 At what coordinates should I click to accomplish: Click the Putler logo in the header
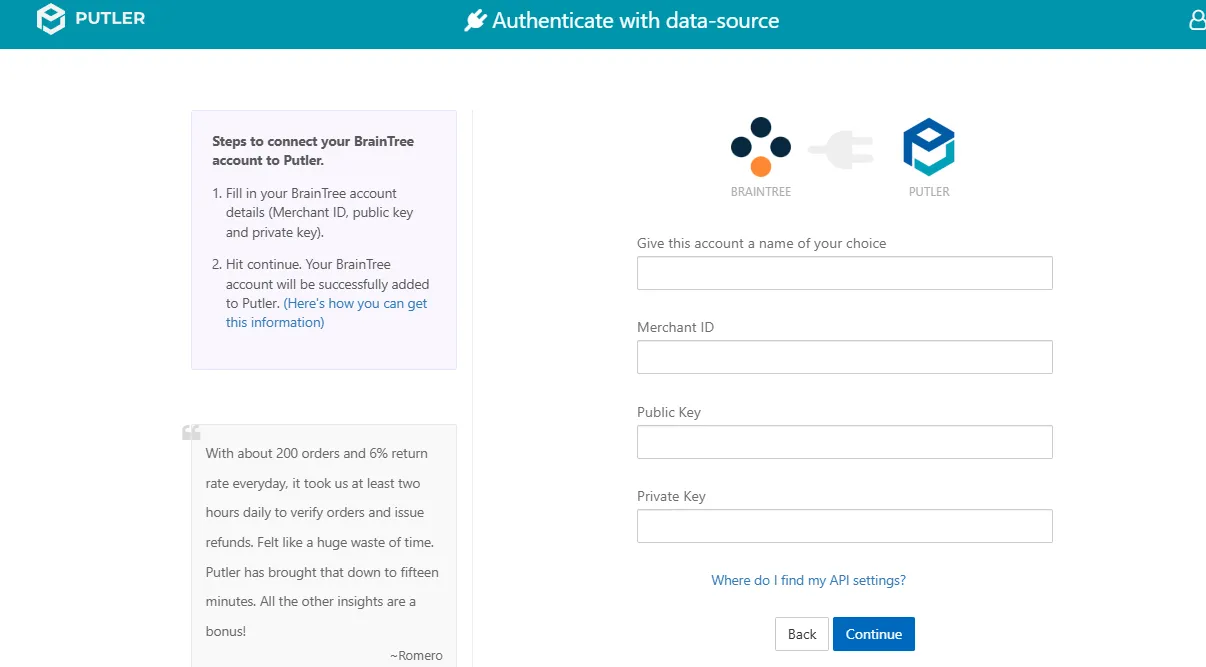point(91,20)
